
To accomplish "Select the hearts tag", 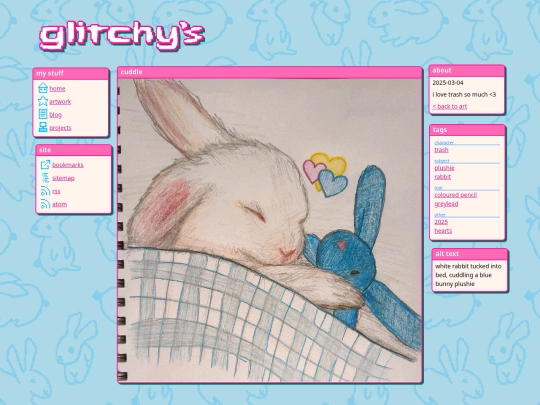I will point(443,231).
